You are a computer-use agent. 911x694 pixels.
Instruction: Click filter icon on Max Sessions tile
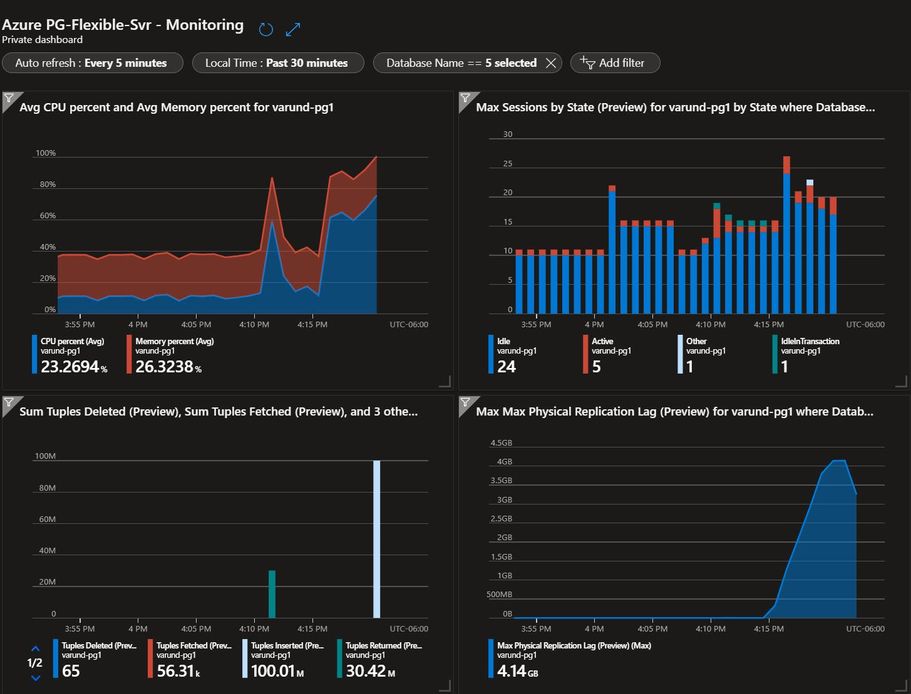tap(466, 99)
